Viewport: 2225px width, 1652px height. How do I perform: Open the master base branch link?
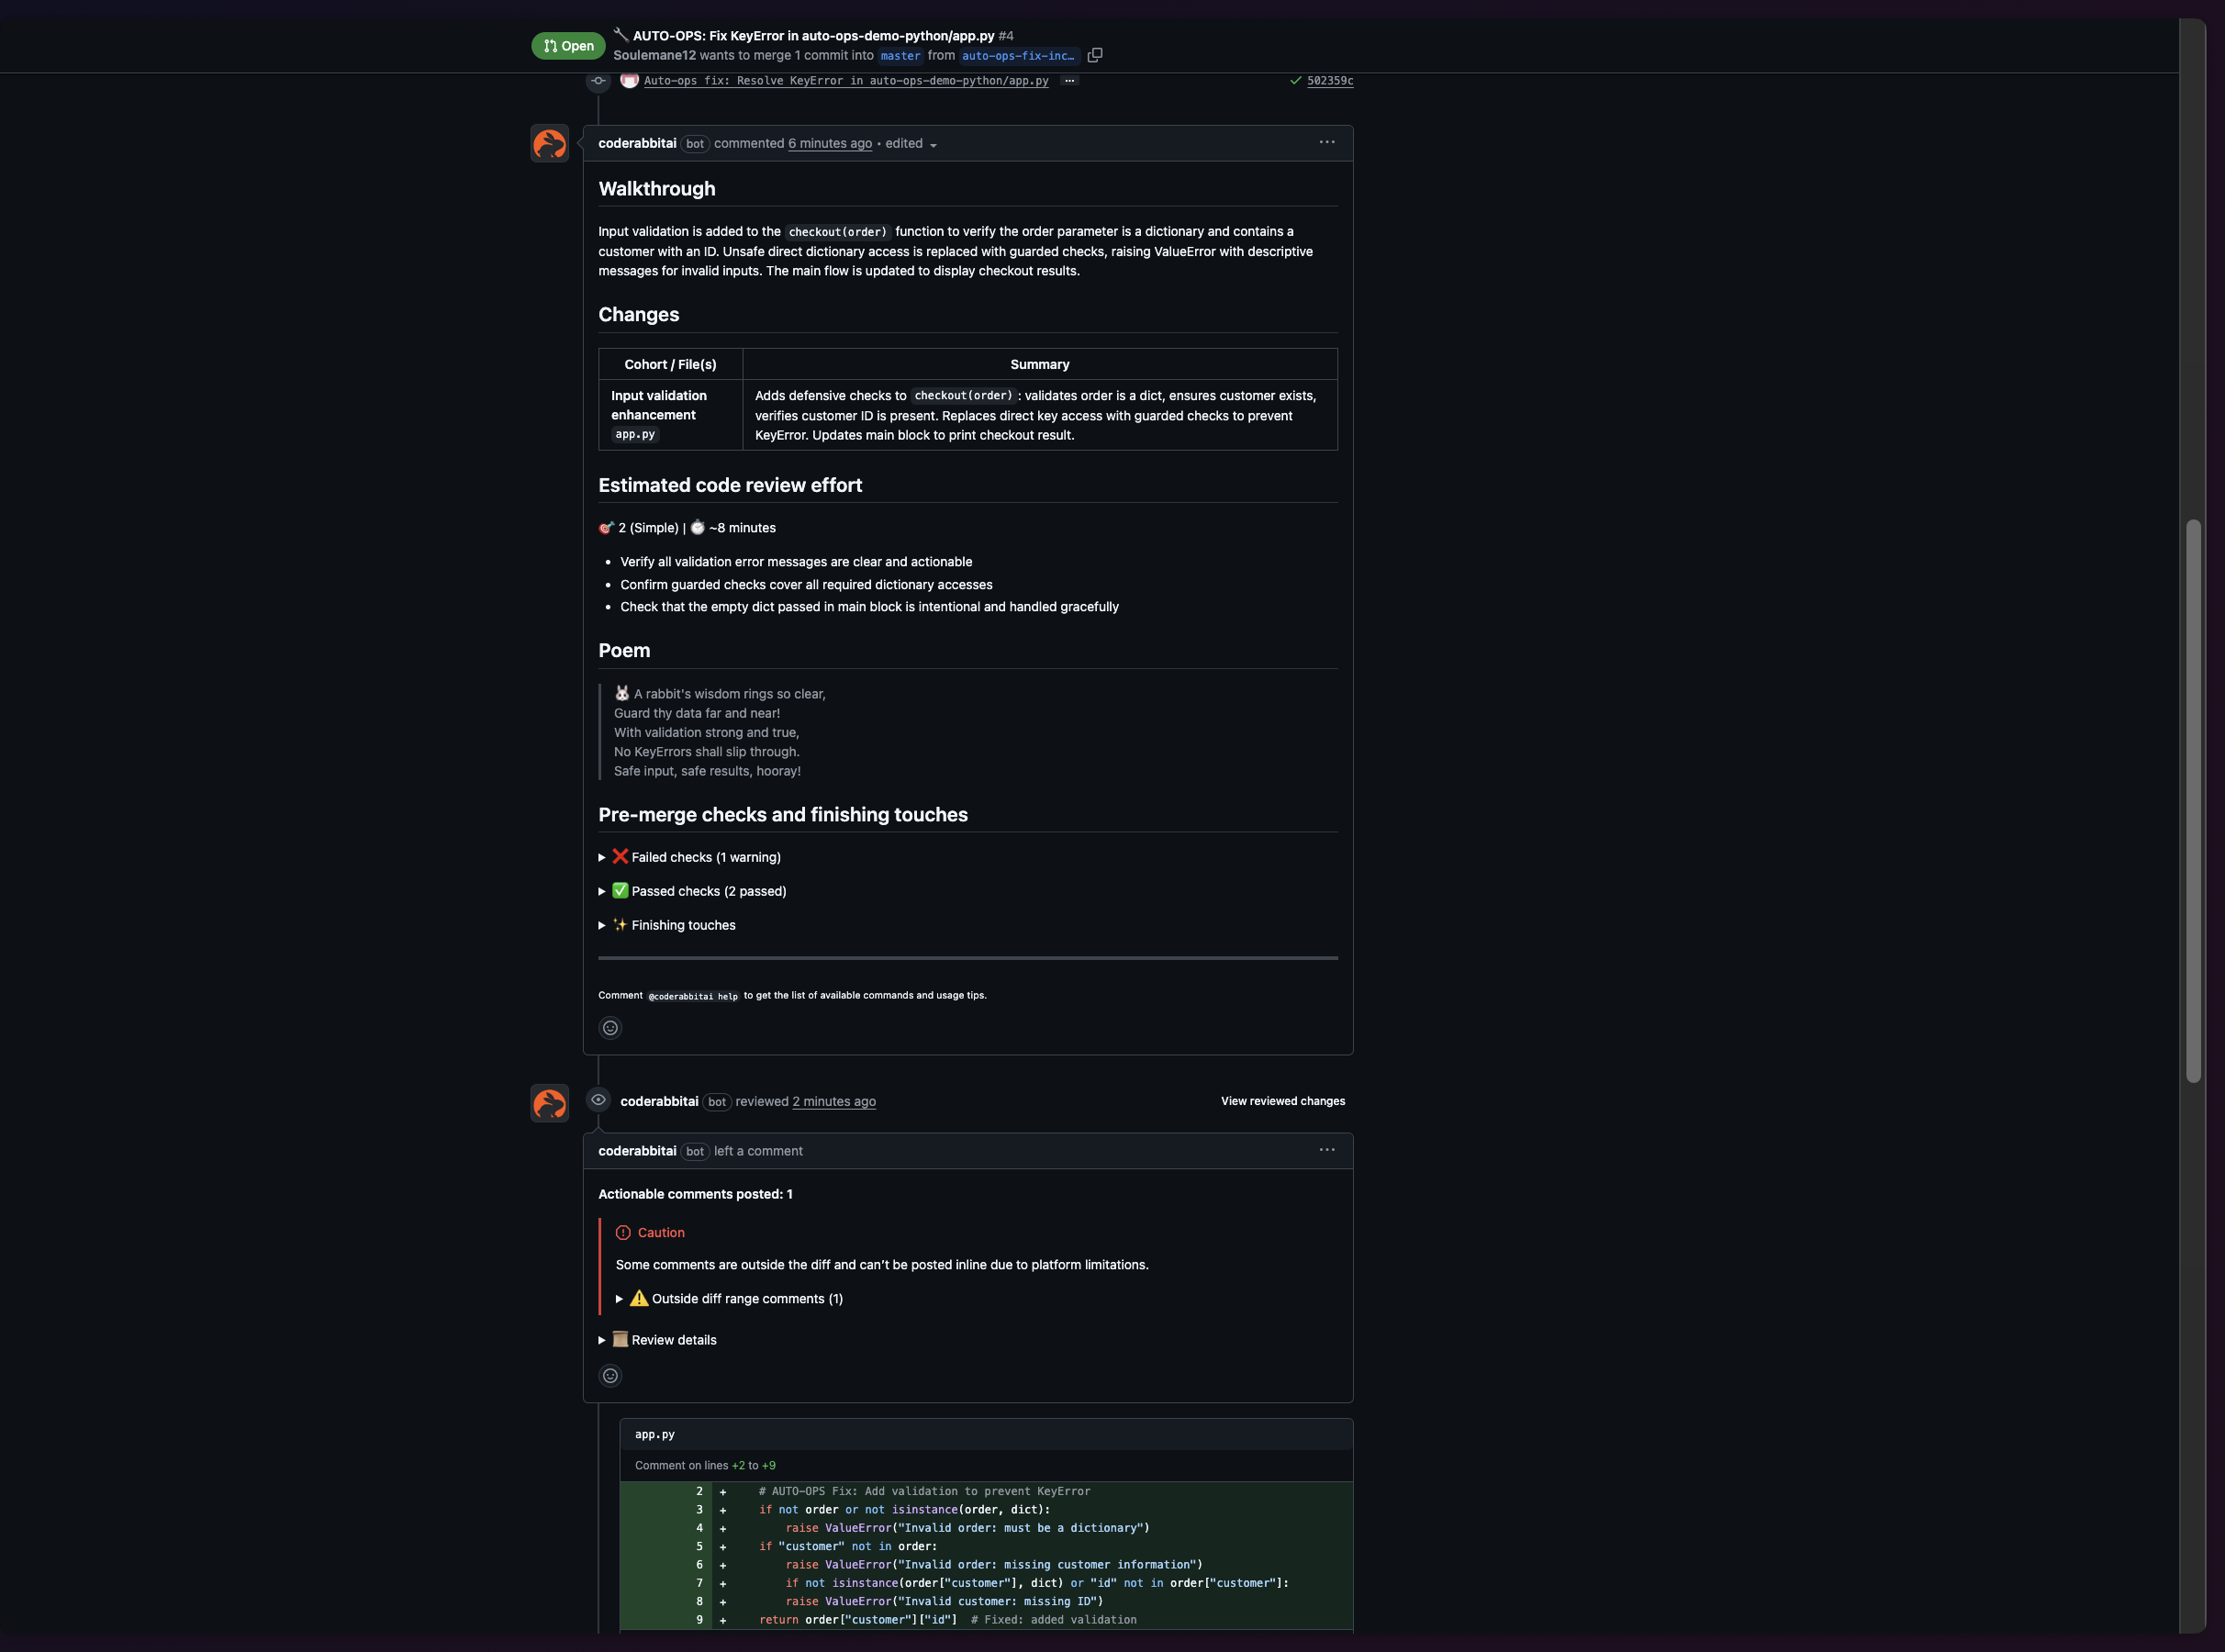pos(900,56)
